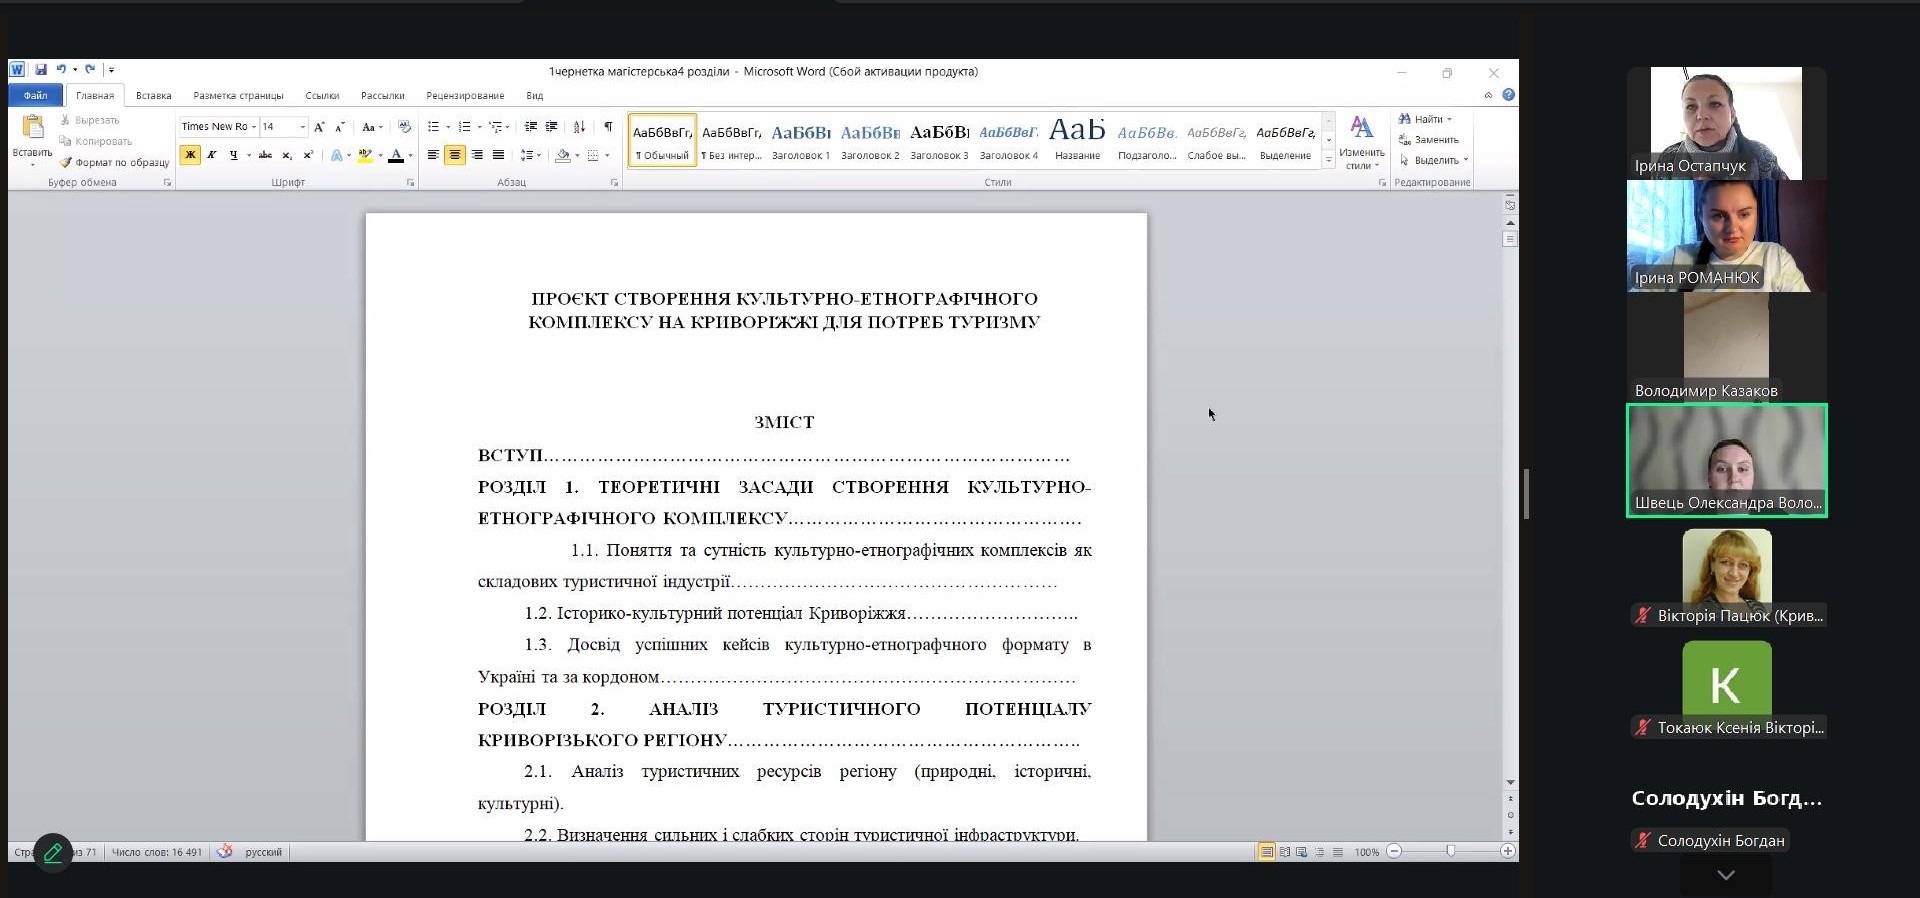
Task: Select the Format Painter brush icon
Action: tap(66, 162)
